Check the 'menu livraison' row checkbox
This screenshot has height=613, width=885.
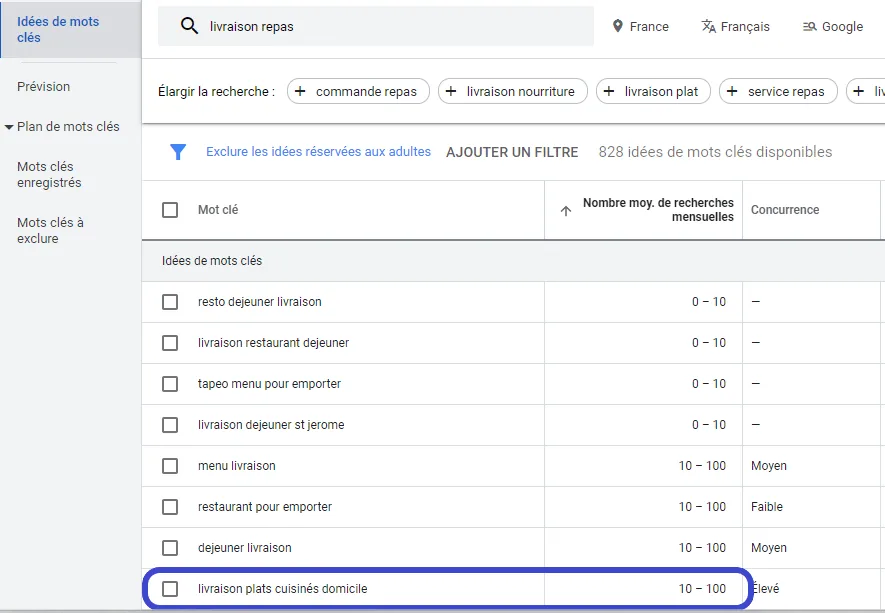[x=170, y=466]
